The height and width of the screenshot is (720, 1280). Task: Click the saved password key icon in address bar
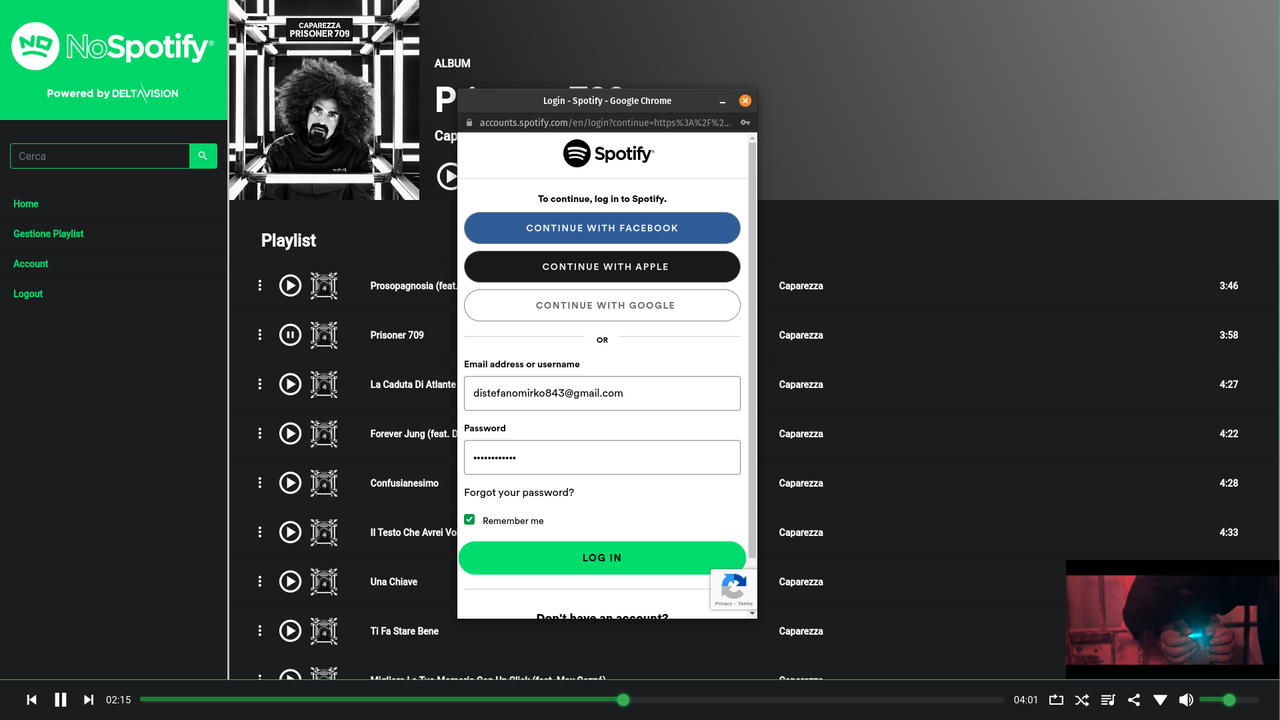(745, 122)
